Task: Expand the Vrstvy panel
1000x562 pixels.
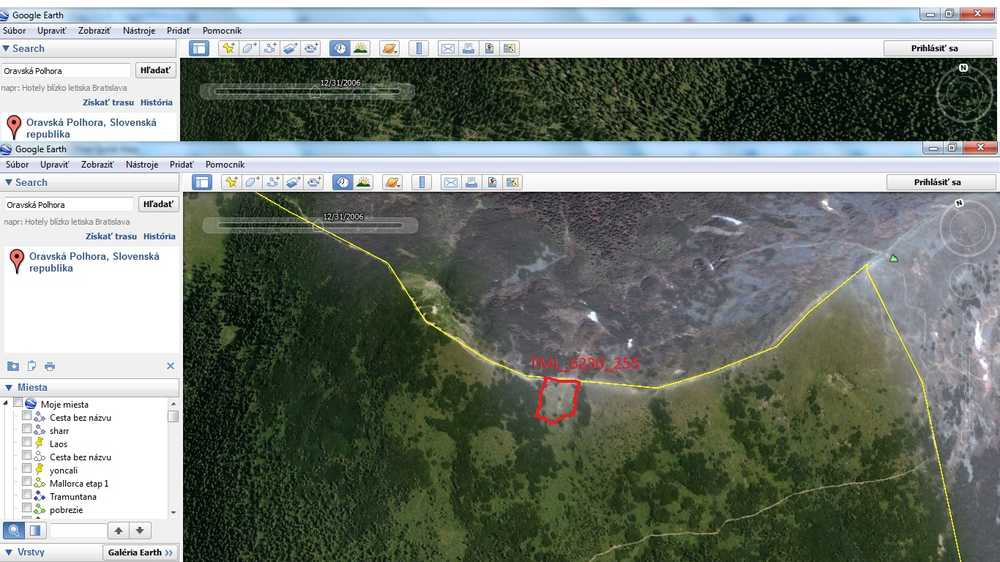Action: tap(9, 552)
